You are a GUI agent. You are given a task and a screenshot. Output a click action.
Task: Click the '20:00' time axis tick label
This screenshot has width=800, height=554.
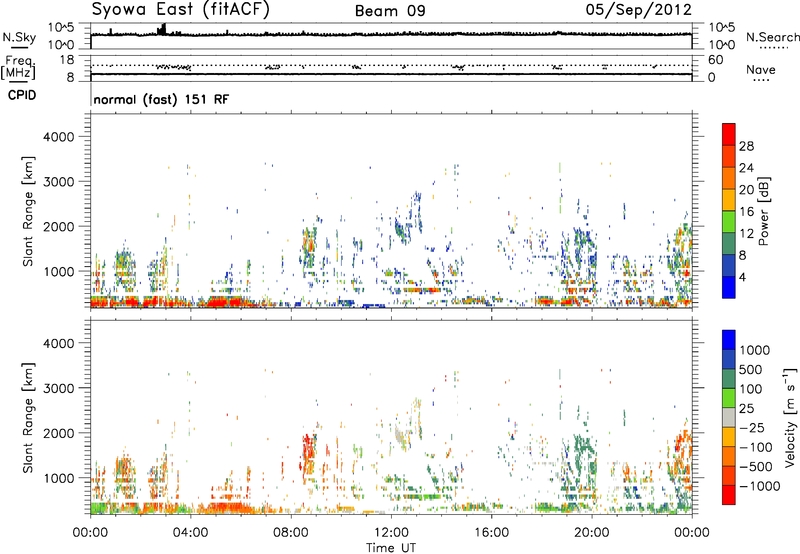pyautogui.click(x=591, y=533)
